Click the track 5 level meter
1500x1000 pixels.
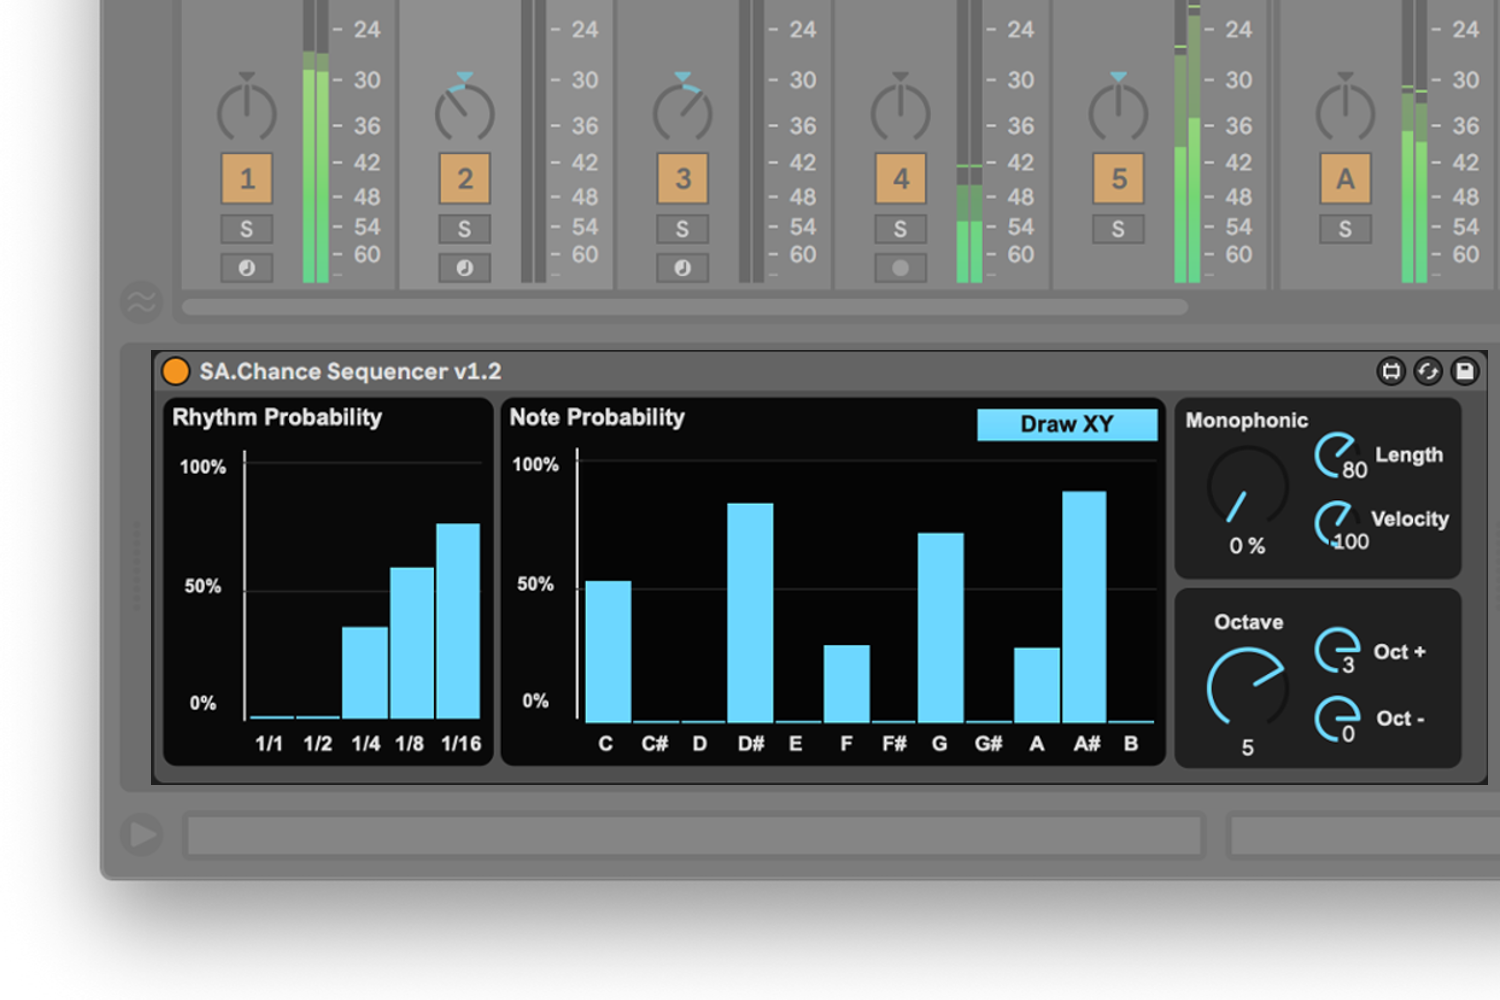pos(1187,141)
